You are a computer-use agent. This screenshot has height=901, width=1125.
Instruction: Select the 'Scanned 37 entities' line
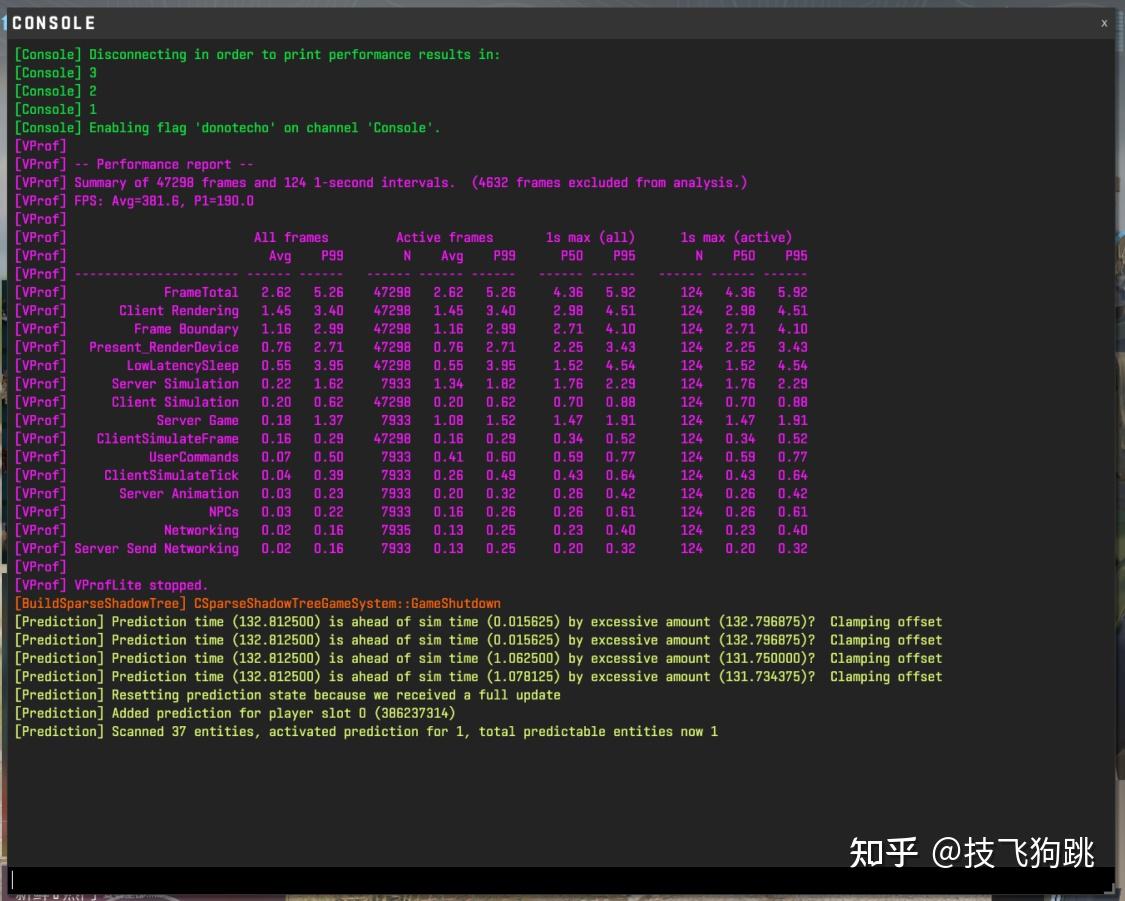366,732
